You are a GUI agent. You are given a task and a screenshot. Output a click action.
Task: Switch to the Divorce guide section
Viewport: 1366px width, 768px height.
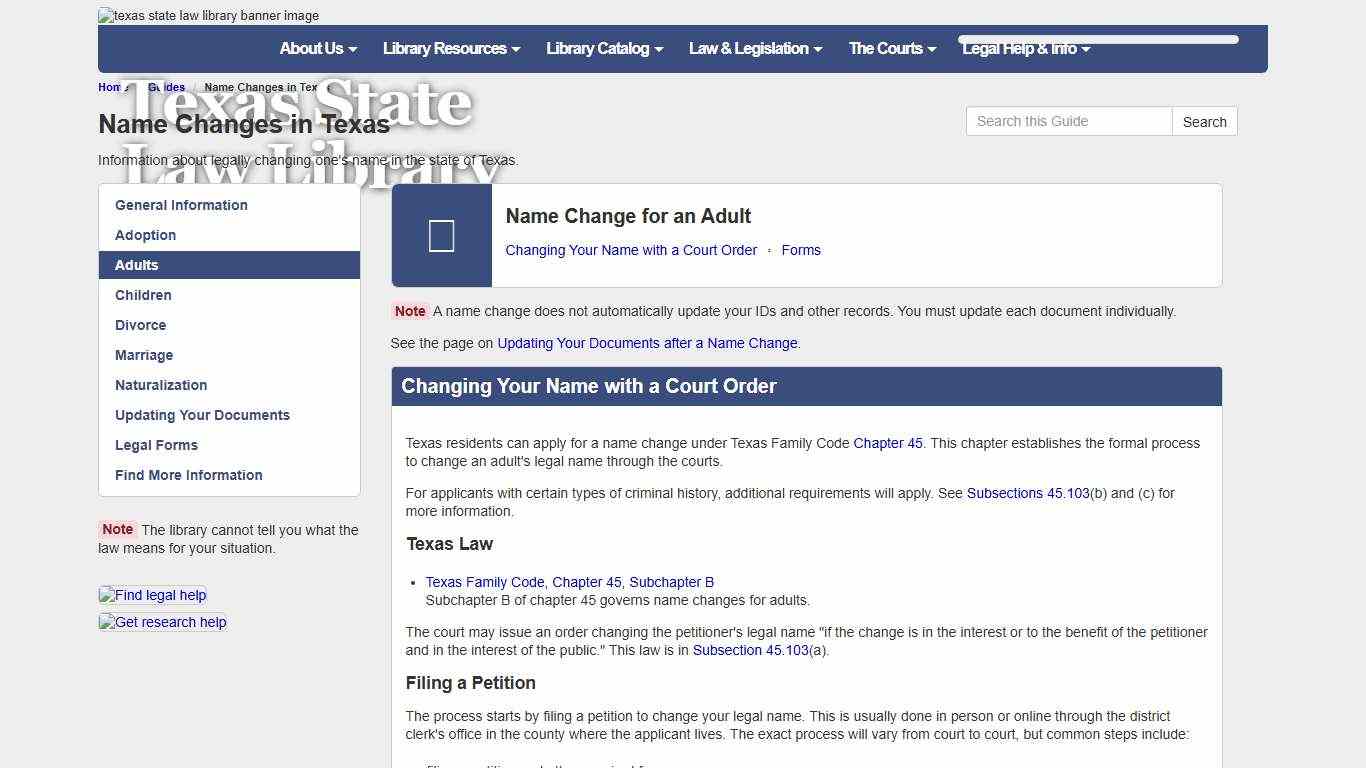click(x=140, y=325)
